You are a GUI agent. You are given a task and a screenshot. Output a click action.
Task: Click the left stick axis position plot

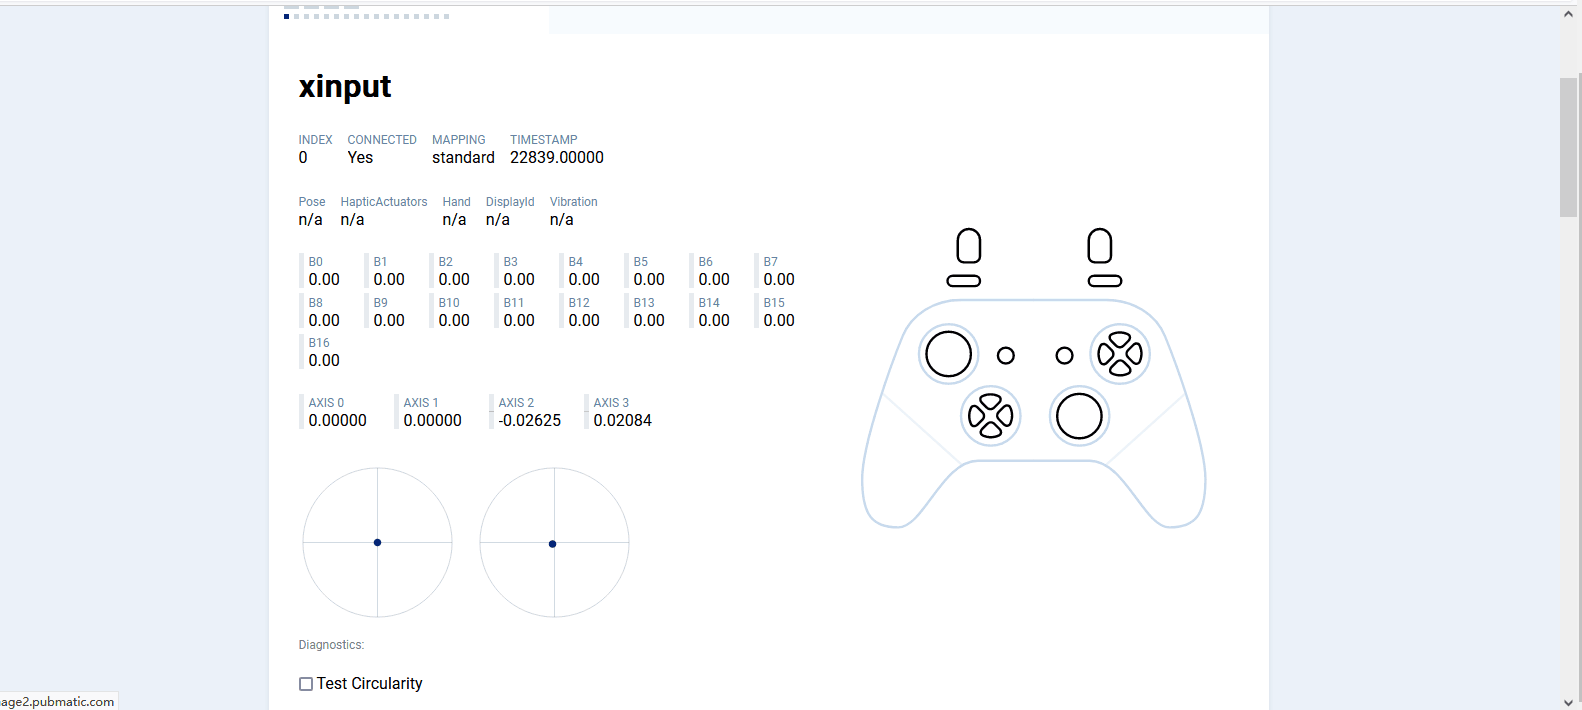[x=377, y=542]
